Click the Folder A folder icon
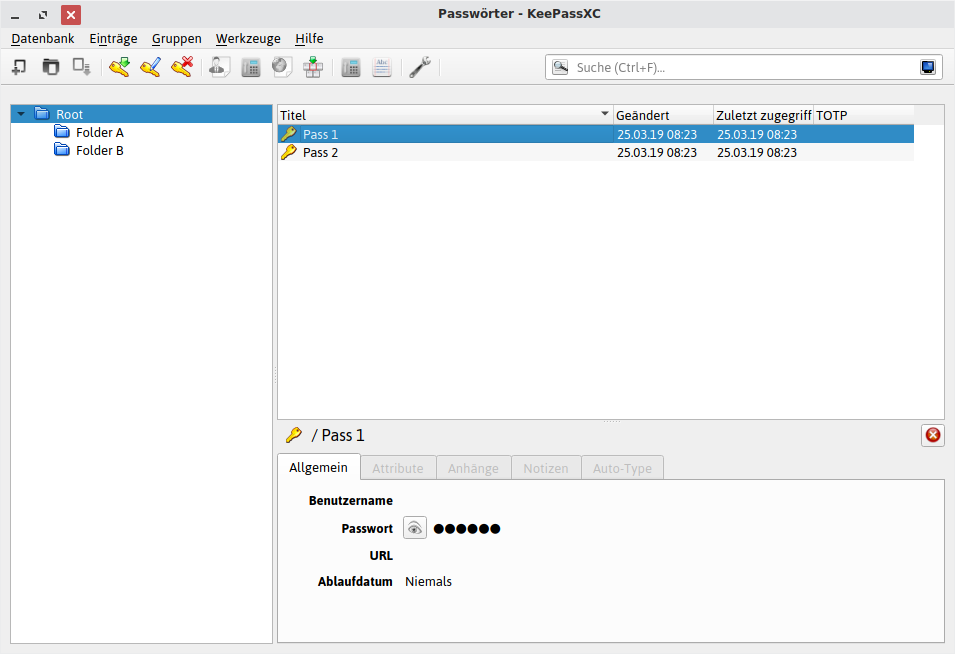This screenshot has width=955, height=654. coord(62,132)
